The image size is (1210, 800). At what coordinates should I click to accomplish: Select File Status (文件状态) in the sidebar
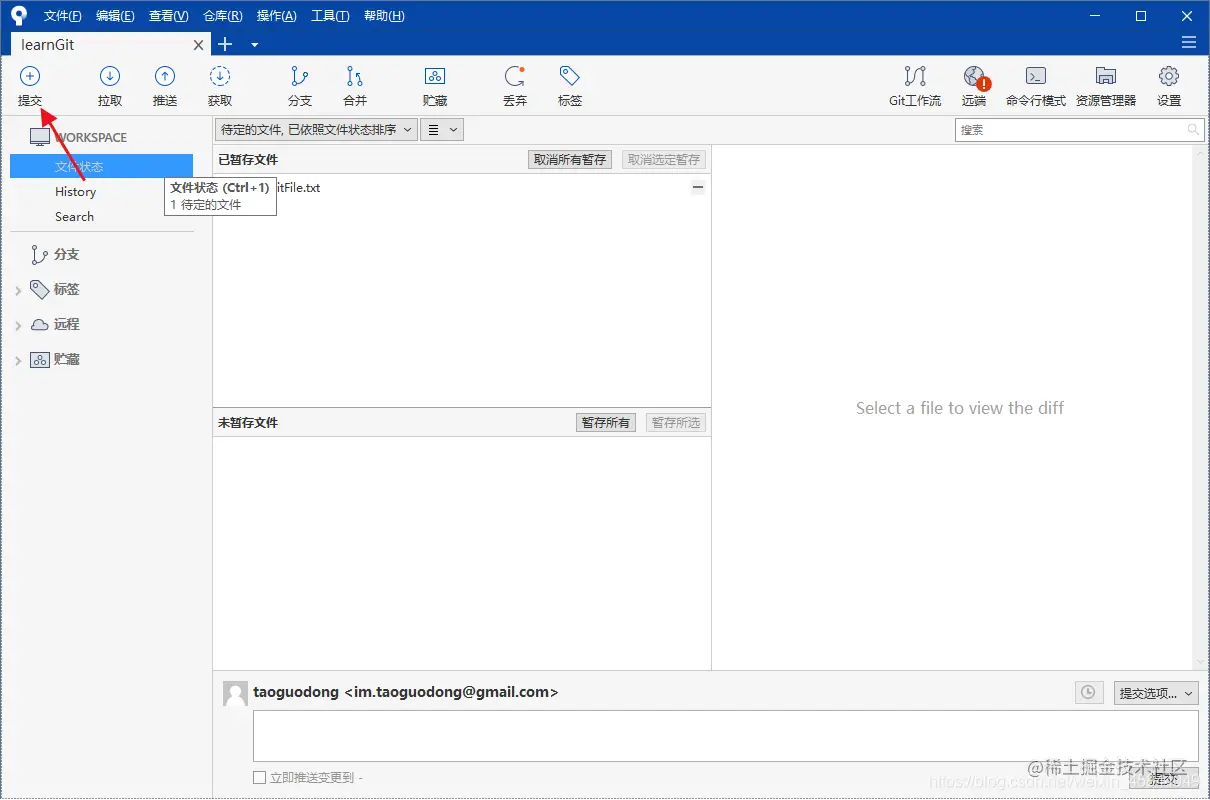tap(101, 166)
